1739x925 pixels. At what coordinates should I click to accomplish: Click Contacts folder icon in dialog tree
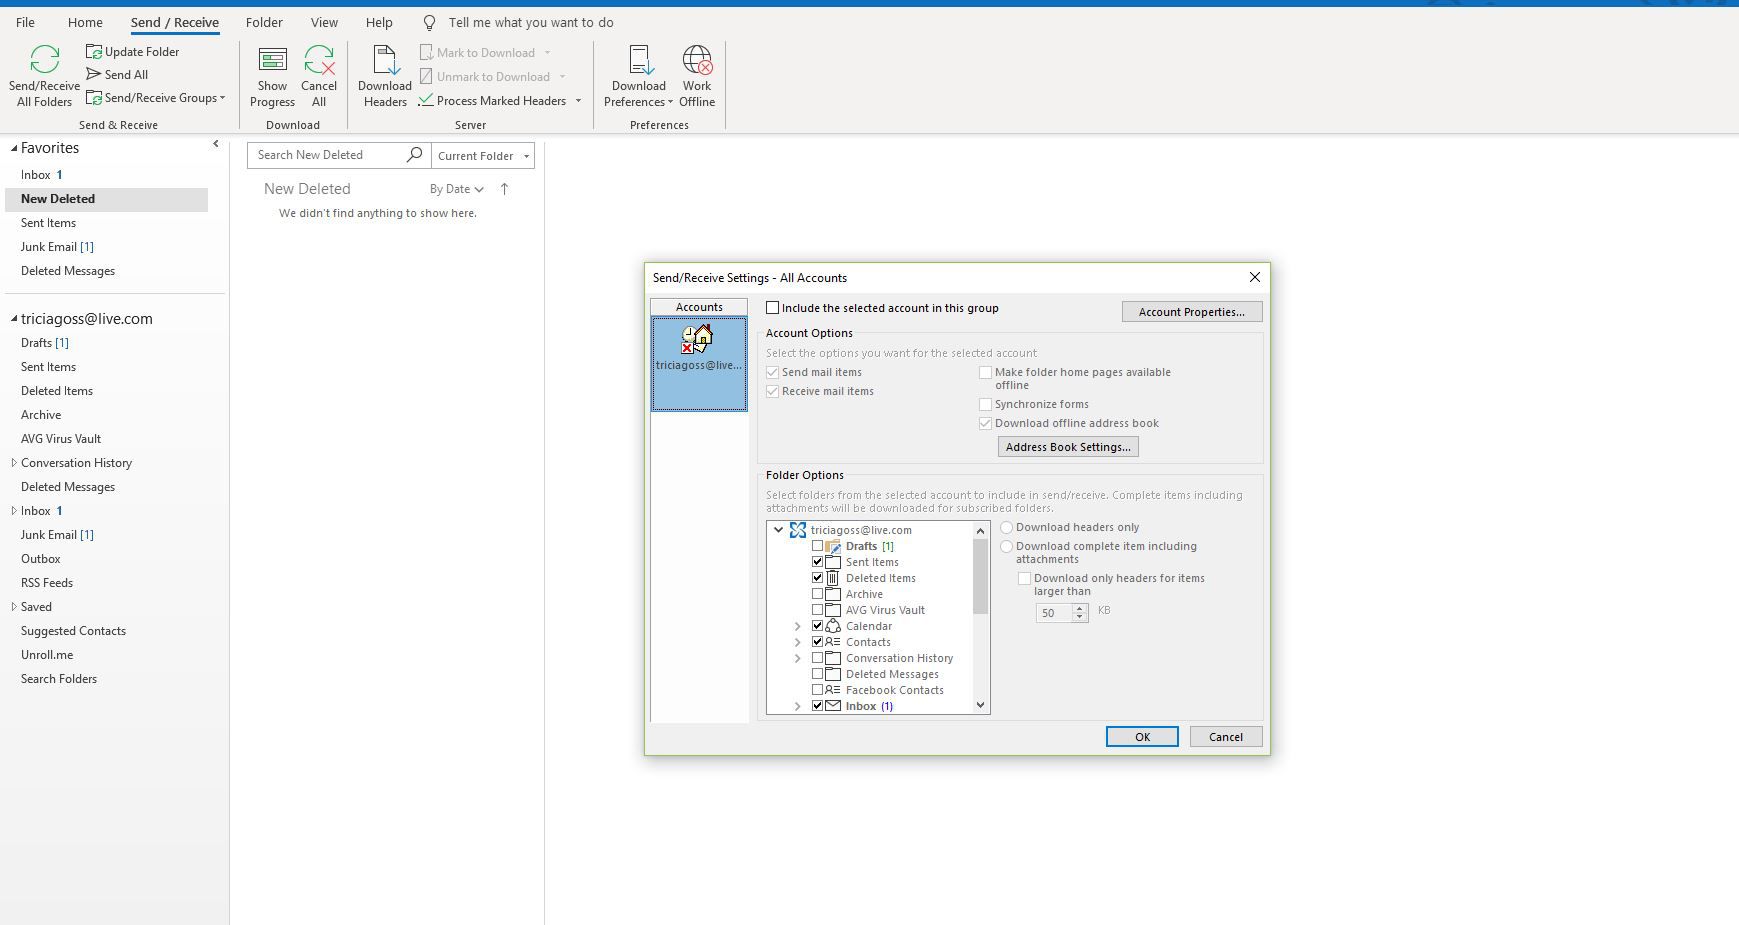(x=832, y=642)
